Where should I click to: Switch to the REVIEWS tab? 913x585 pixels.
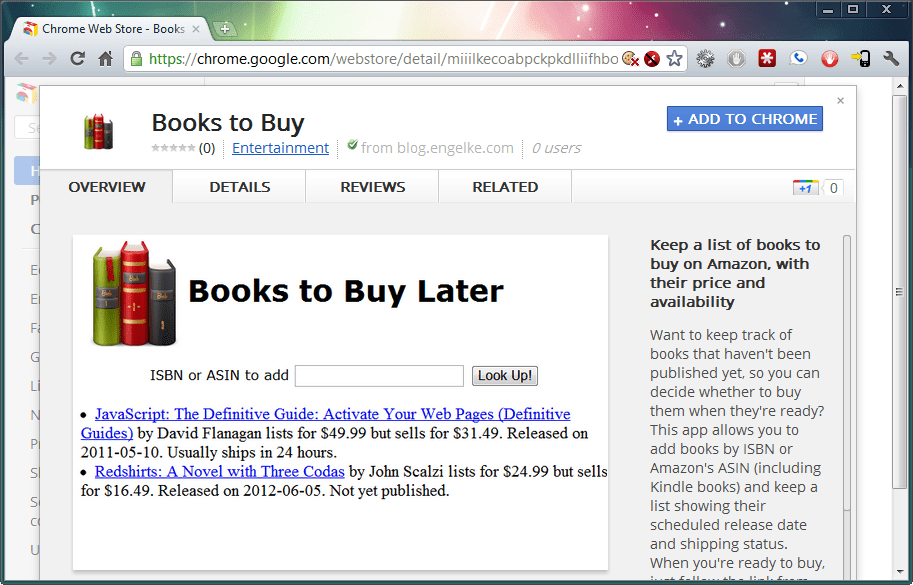[x=372, y=186]
